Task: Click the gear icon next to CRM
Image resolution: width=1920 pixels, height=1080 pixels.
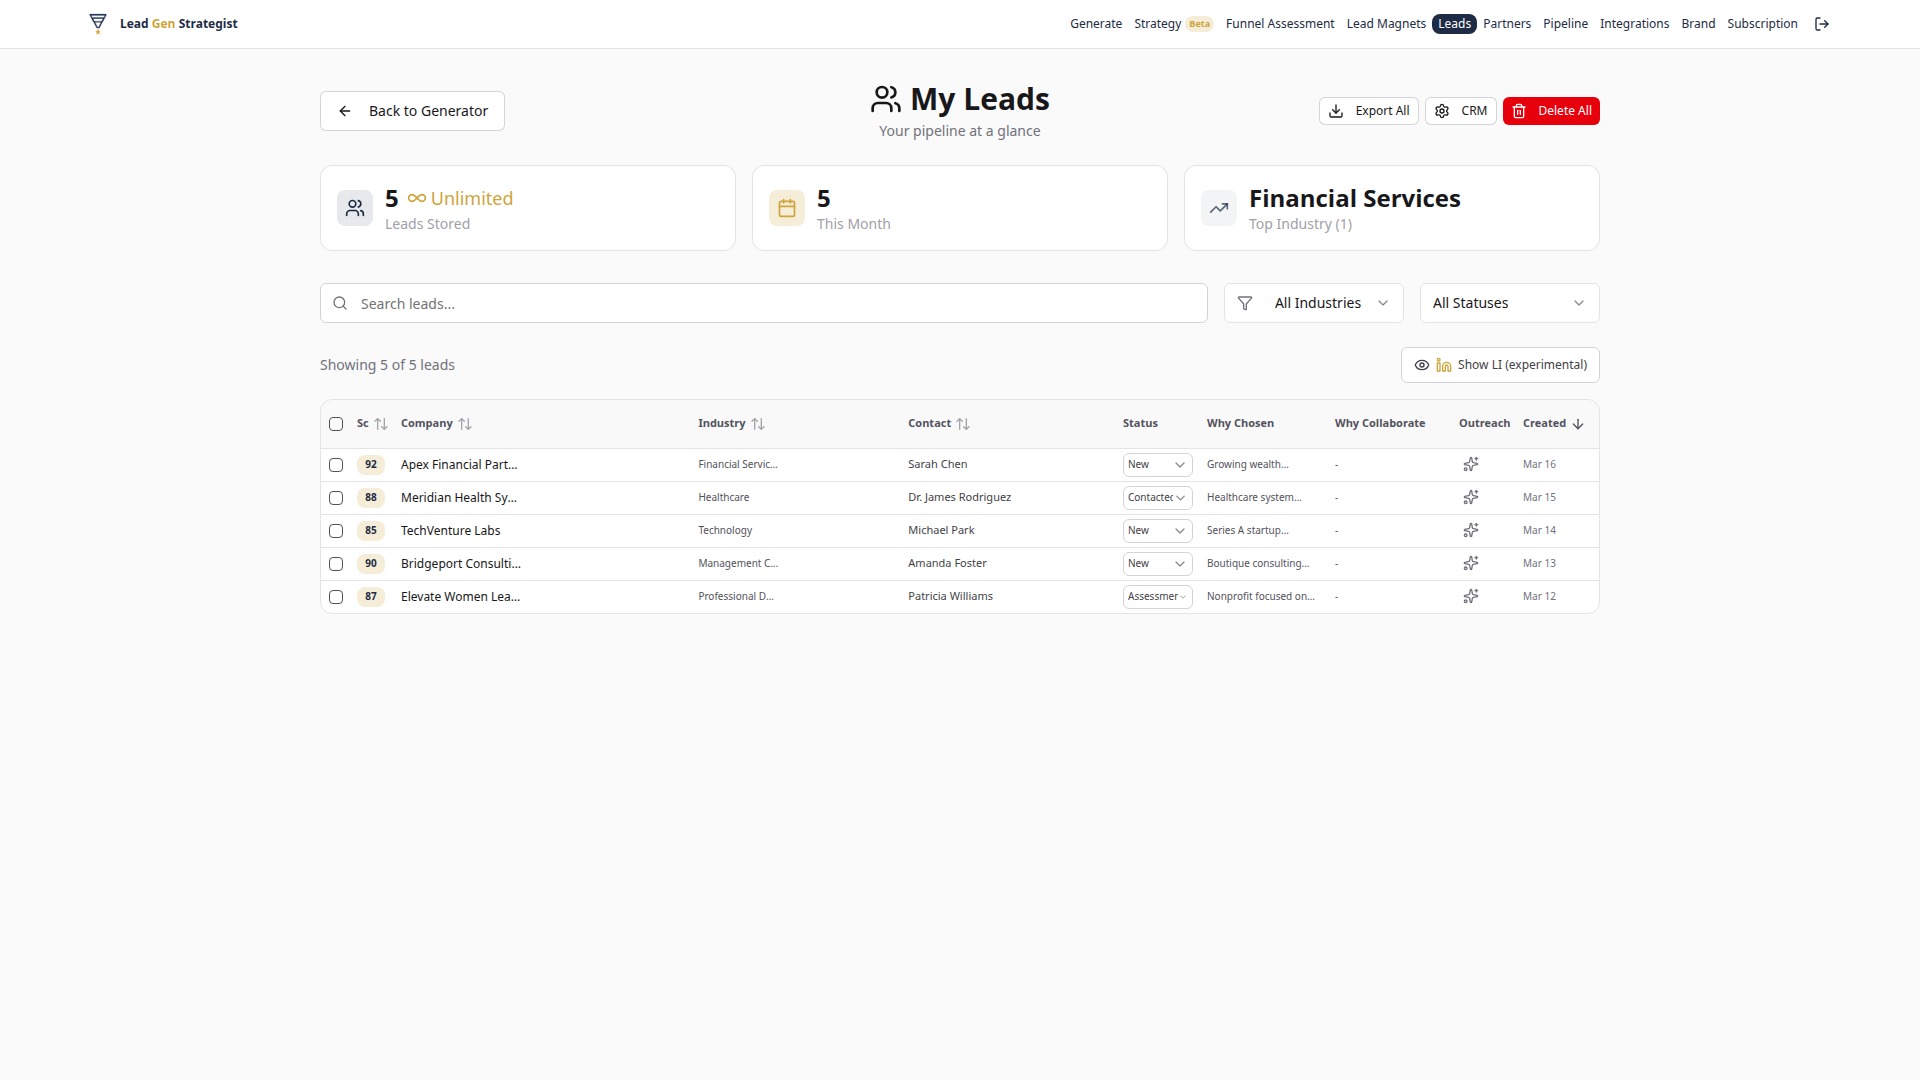Action: tap(1441, 111)
